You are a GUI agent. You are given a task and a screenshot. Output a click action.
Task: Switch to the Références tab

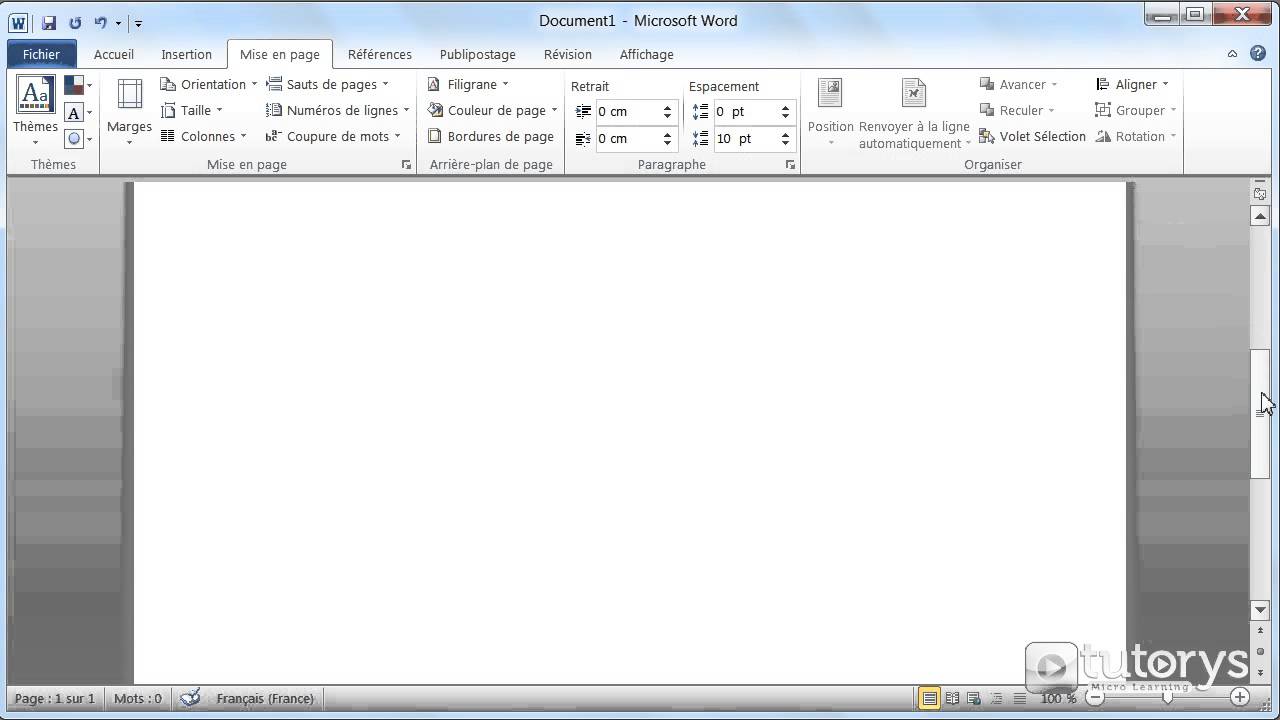coord(380,54)
